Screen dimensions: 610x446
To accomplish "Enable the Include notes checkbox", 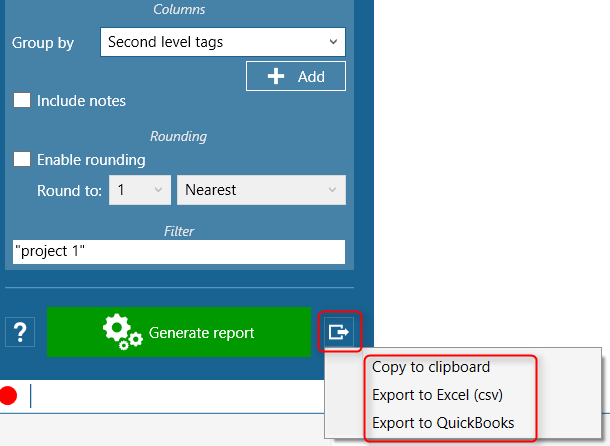I will click(x=22, y=101).
